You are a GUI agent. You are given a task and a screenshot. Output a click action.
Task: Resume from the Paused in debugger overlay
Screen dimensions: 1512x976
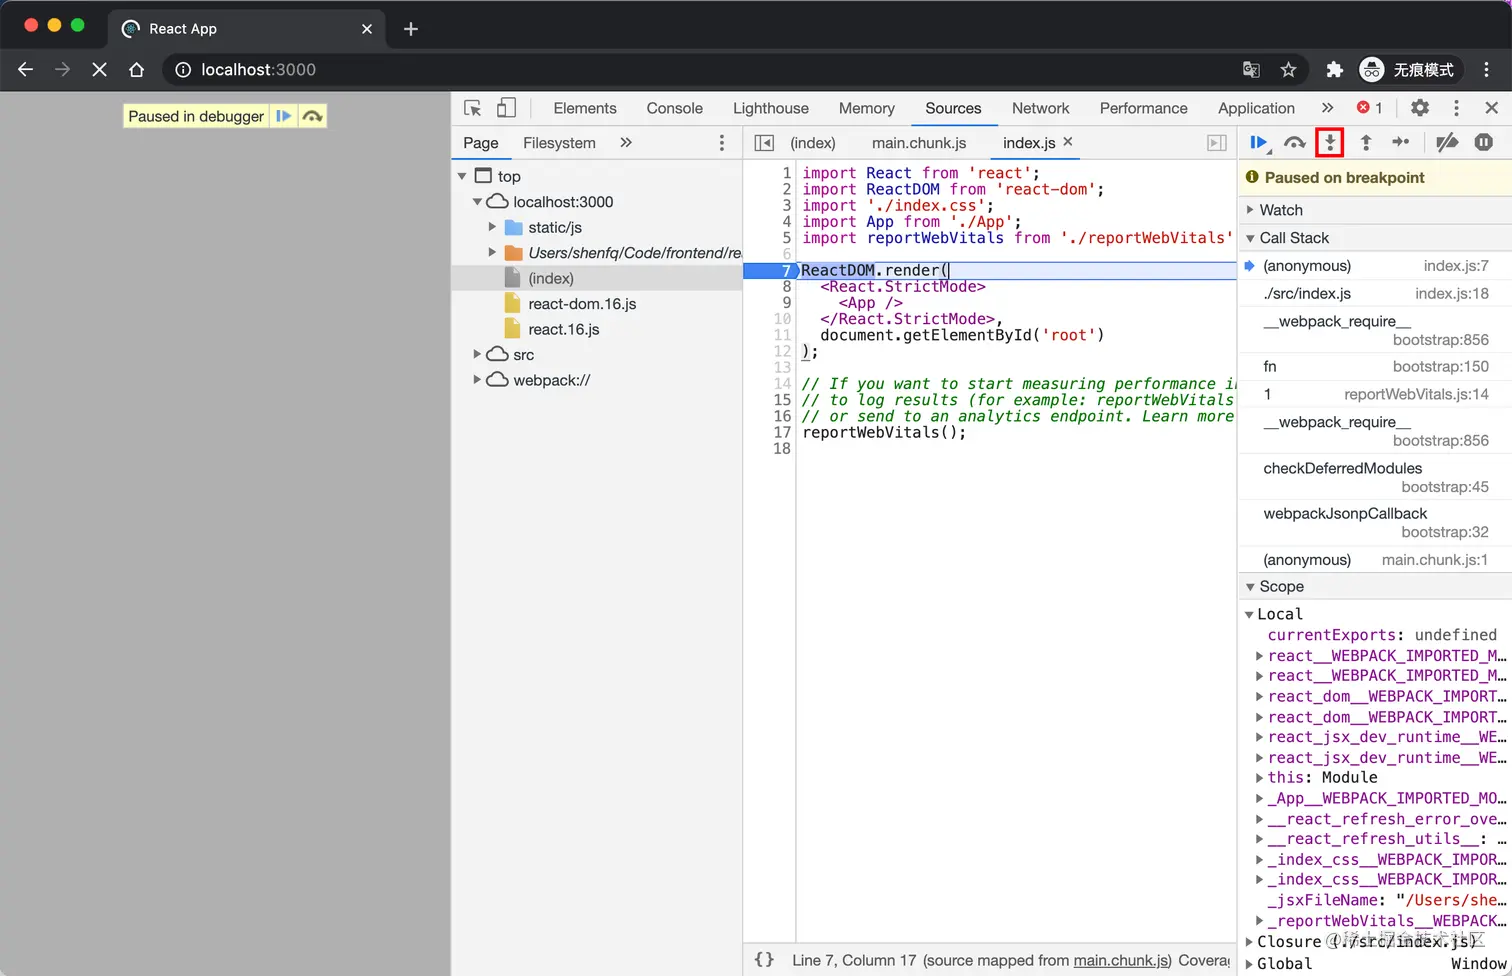(284, 116)
